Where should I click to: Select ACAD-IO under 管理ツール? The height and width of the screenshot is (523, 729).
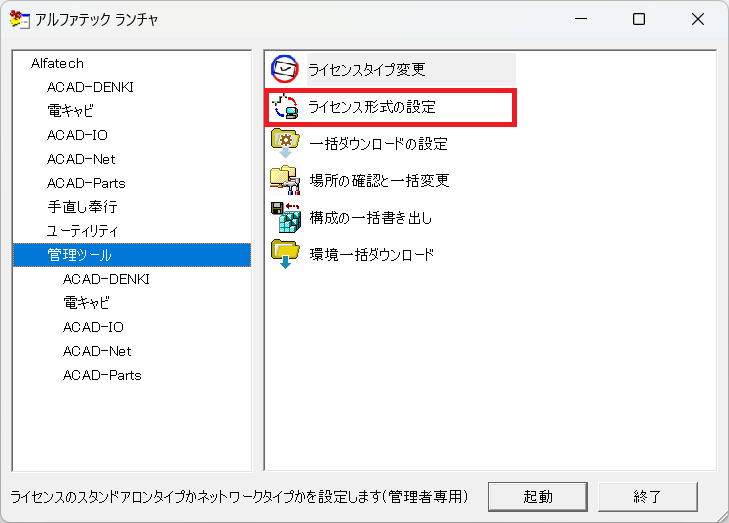(x=93, y=327)
